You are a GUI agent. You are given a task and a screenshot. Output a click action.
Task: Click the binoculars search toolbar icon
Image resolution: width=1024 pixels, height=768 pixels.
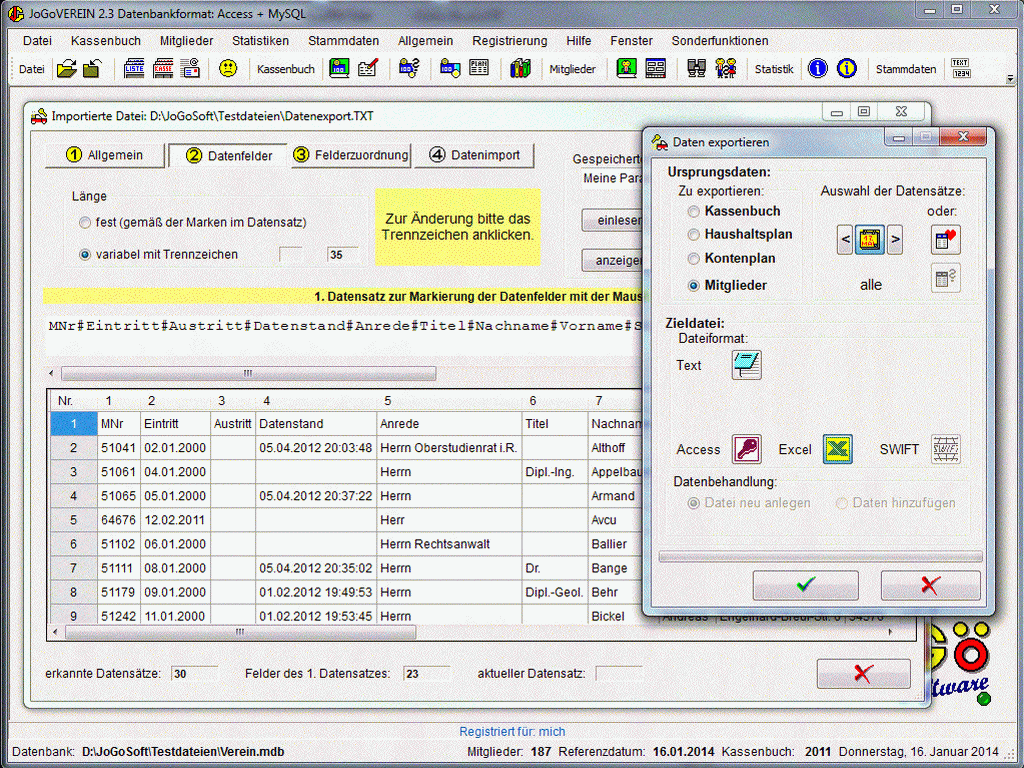point(696,69)
